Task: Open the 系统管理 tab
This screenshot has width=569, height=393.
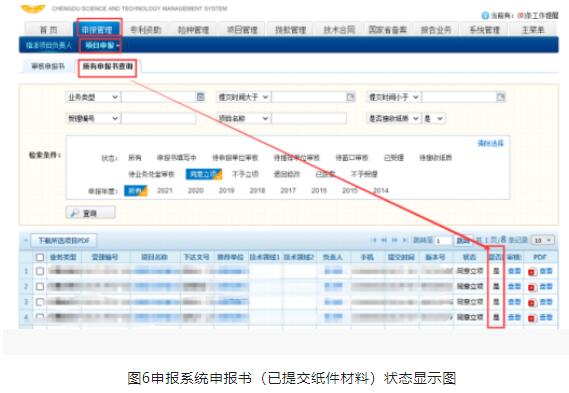Action: point(484,30)
